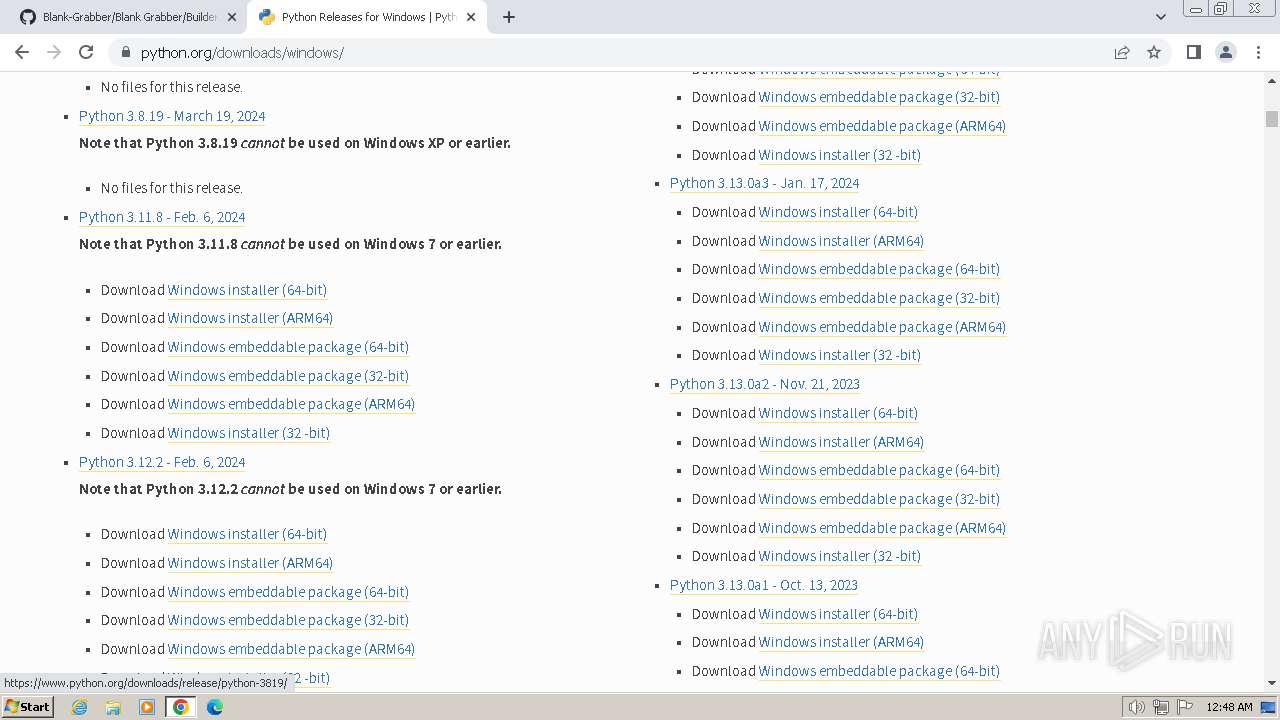Expand the tab search dropdown

pyautogui.click(x=1160, y=17)
